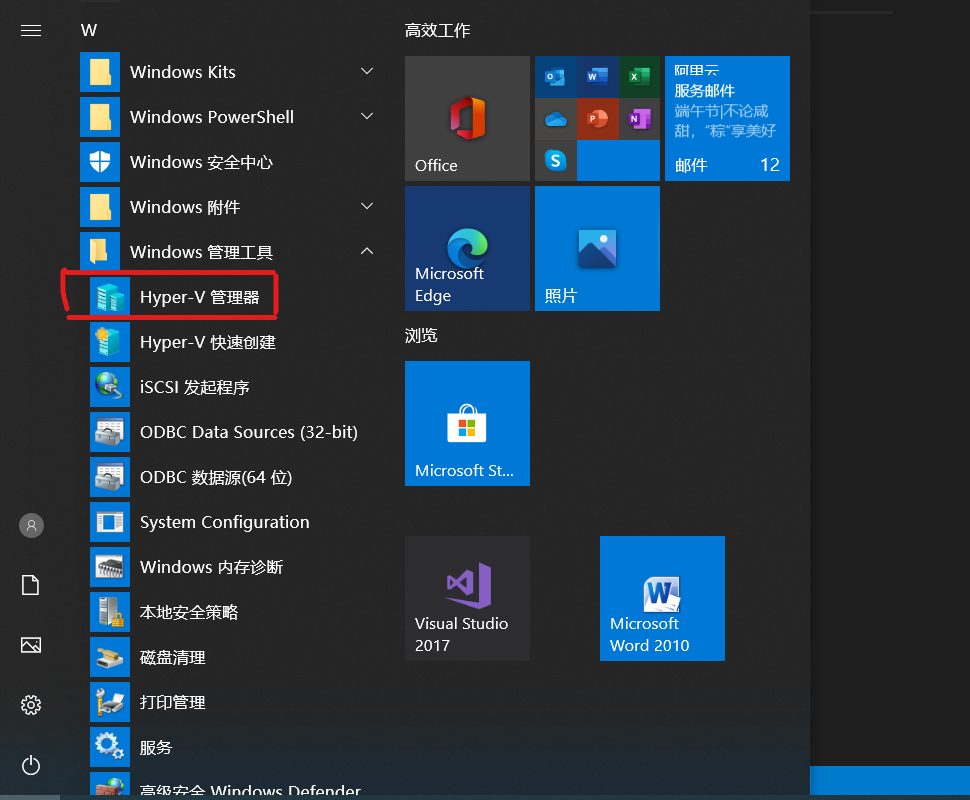Launch the Visual Studio 2017 tile
The image size is (970, 800).
point(467,598)
